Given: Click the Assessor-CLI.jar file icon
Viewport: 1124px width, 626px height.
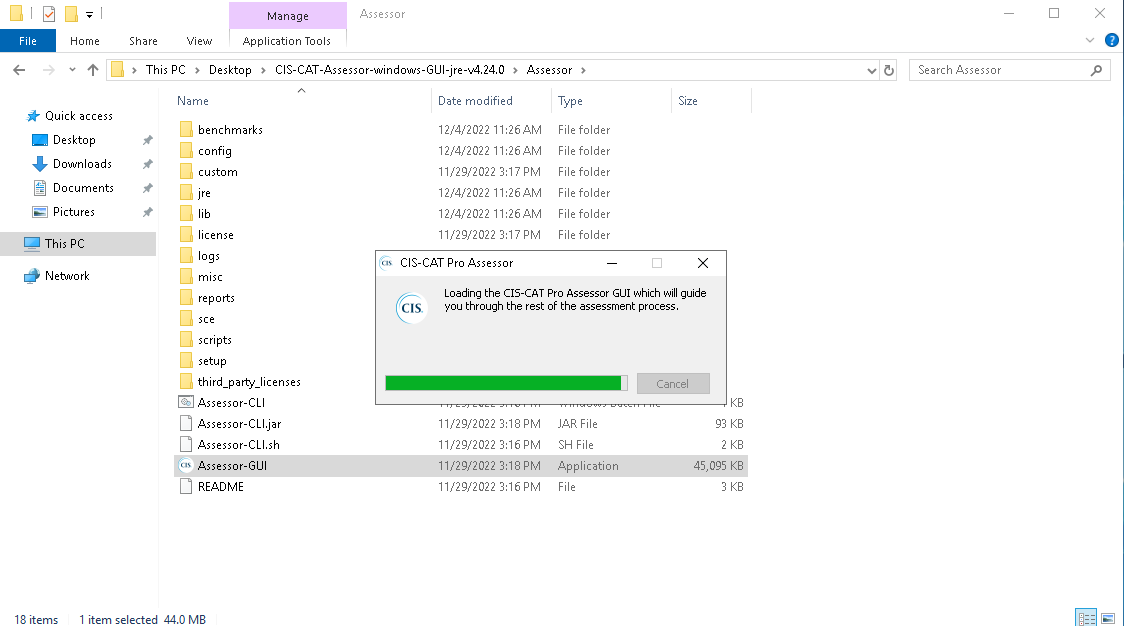Looking at the screenshot, I should tap(186, 424).
